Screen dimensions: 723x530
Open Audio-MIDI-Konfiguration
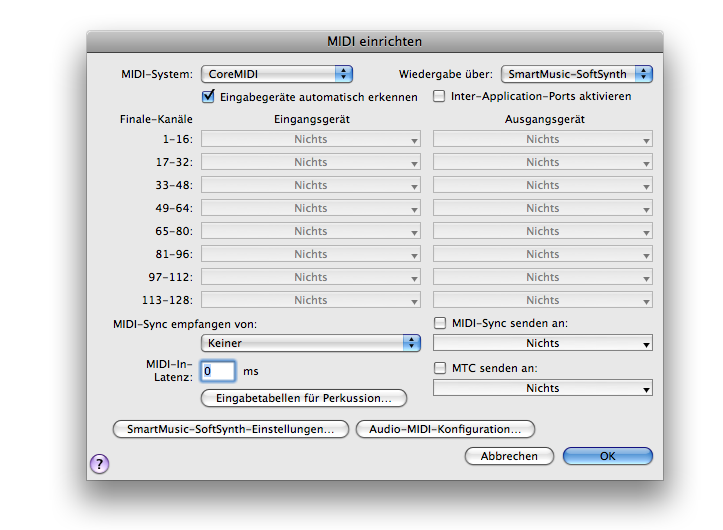(445, 429)
